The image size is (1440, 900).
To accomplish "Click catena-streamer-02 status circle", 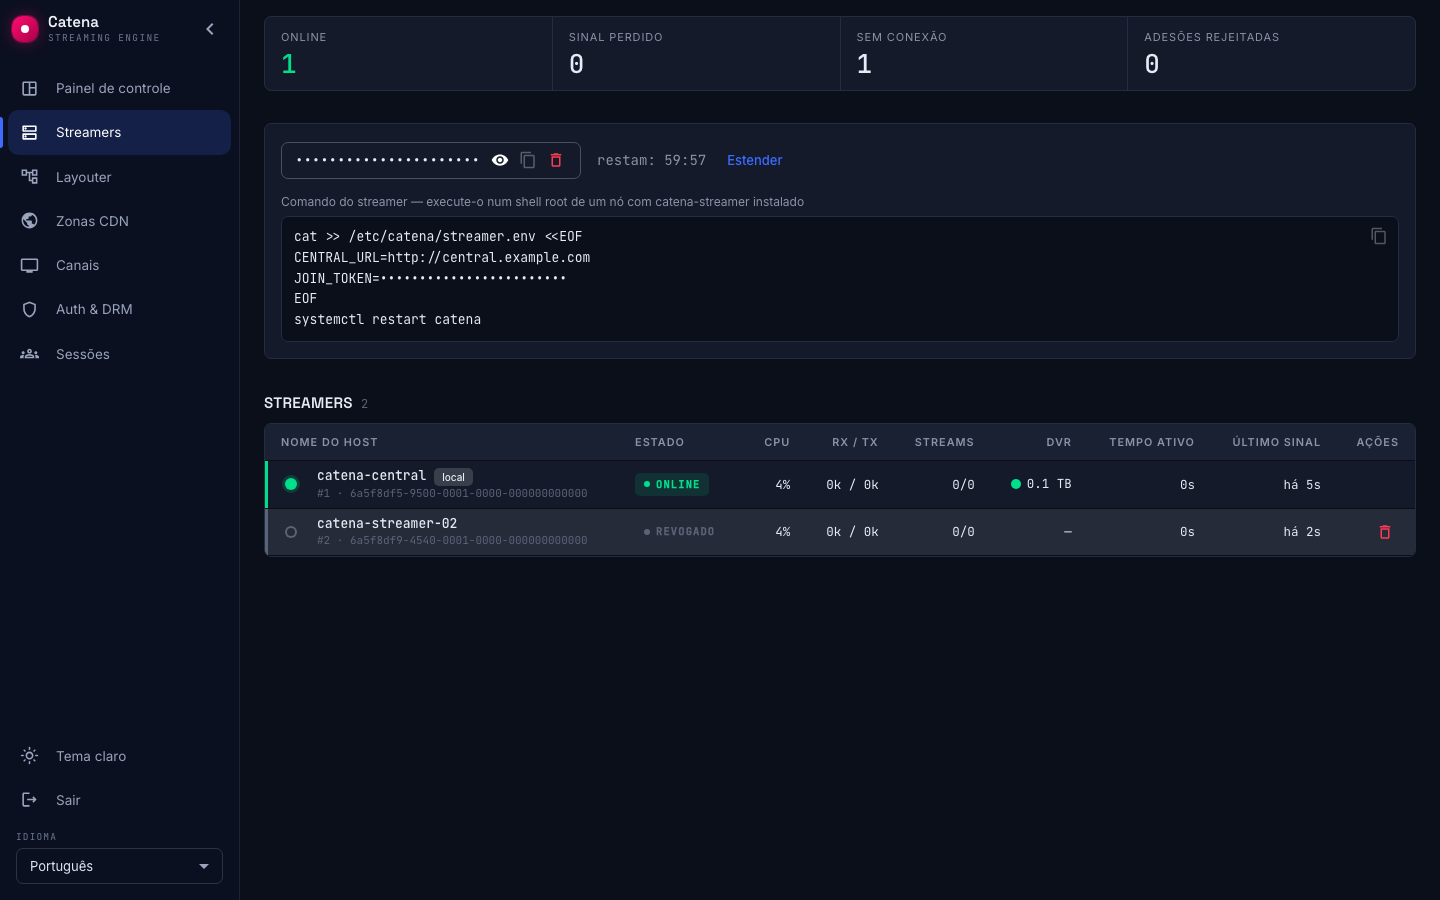I will [x=291, y=532].
